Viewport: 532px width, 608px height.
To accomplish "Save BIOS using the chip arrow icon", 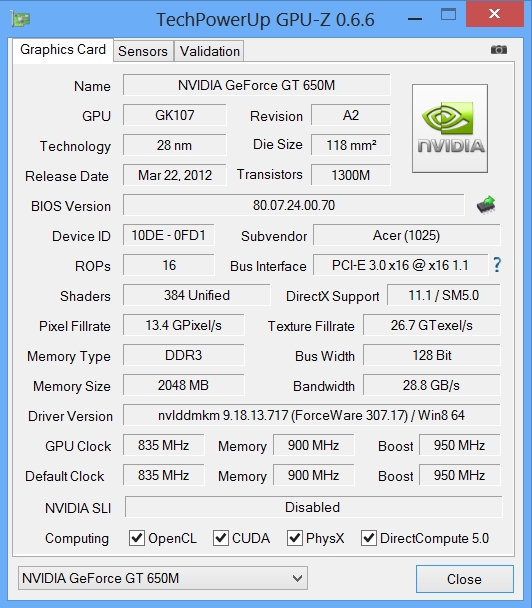I will (x=486, y=204).
